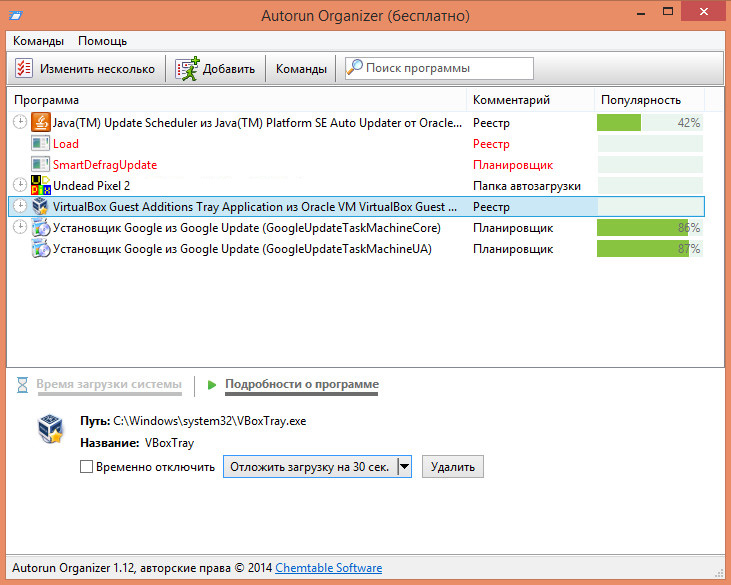Sort by the Комментарий column header
Image resolution: width=731 pixels, height=585 pixels.
(531, 100)
